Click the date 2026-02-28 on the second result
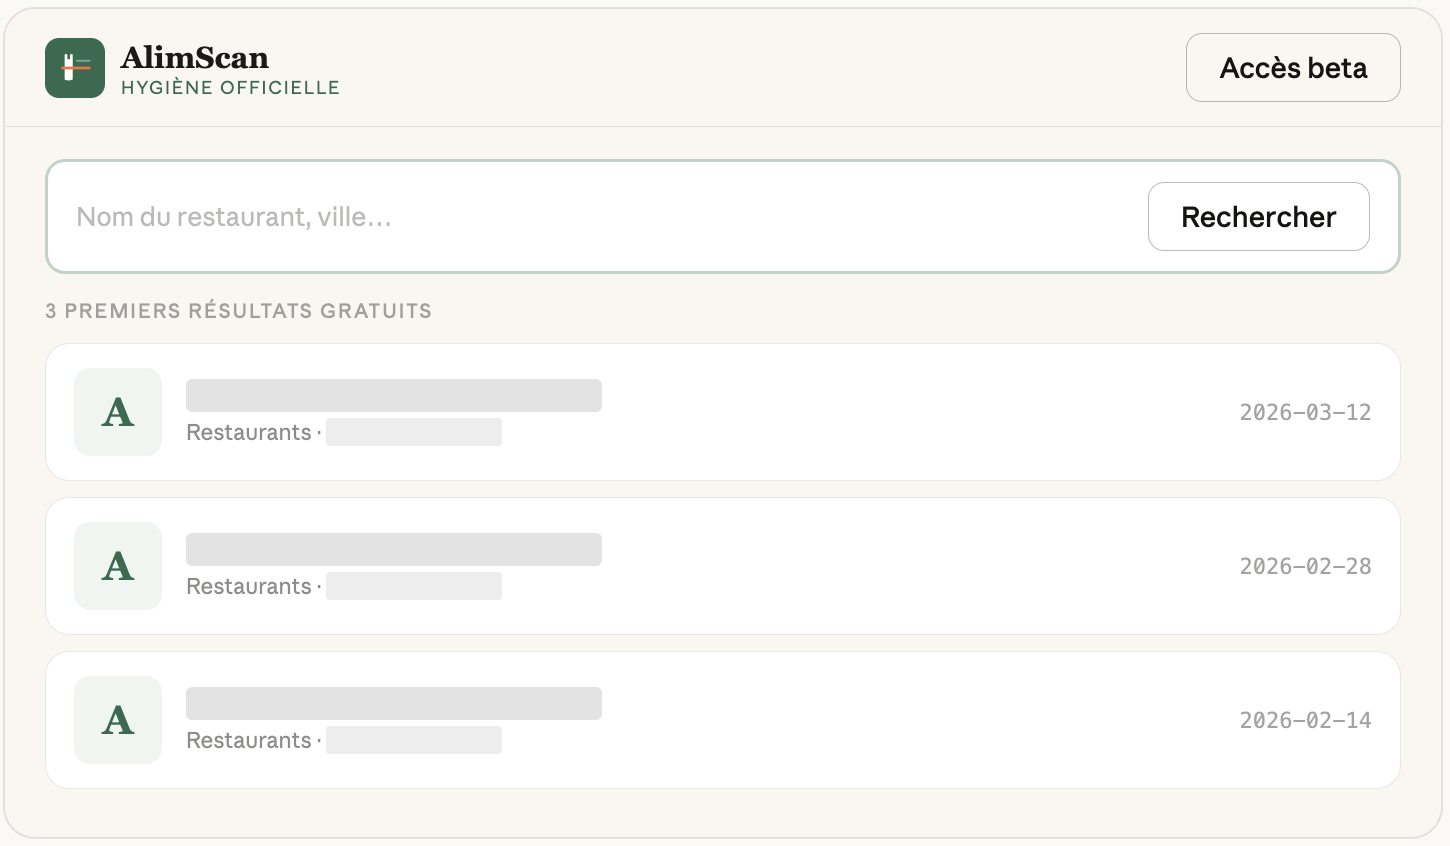The width and height of the screenshot is (1450, 846). click(1305, 565)
